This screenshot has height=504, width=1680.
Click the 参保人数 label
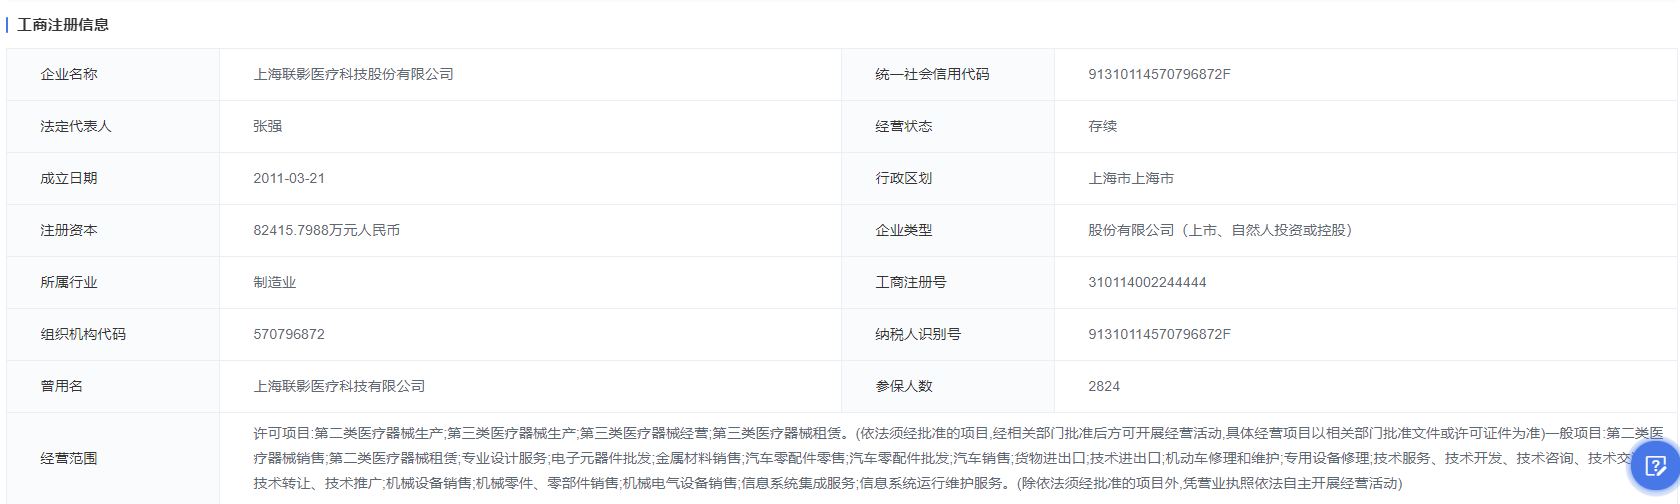(903, 386)
